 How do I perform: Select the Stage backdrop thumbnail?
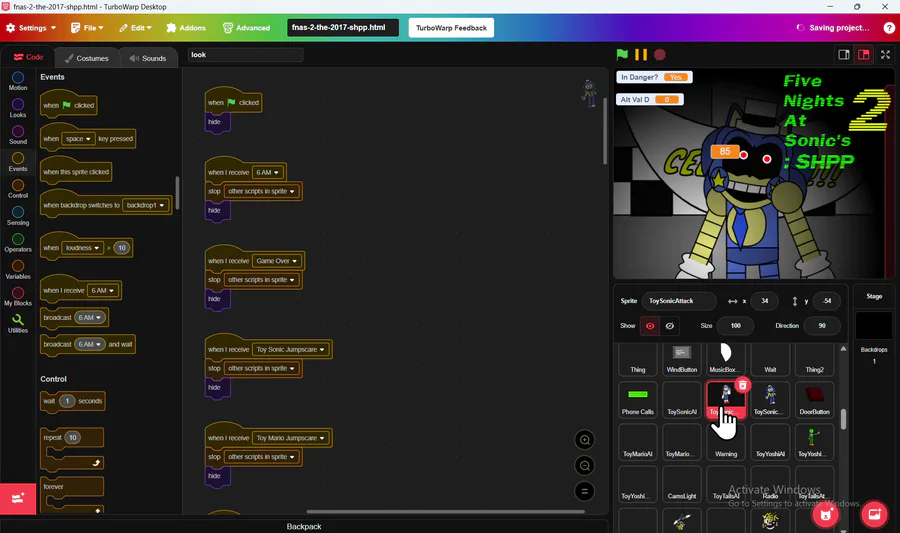[874, 325]
